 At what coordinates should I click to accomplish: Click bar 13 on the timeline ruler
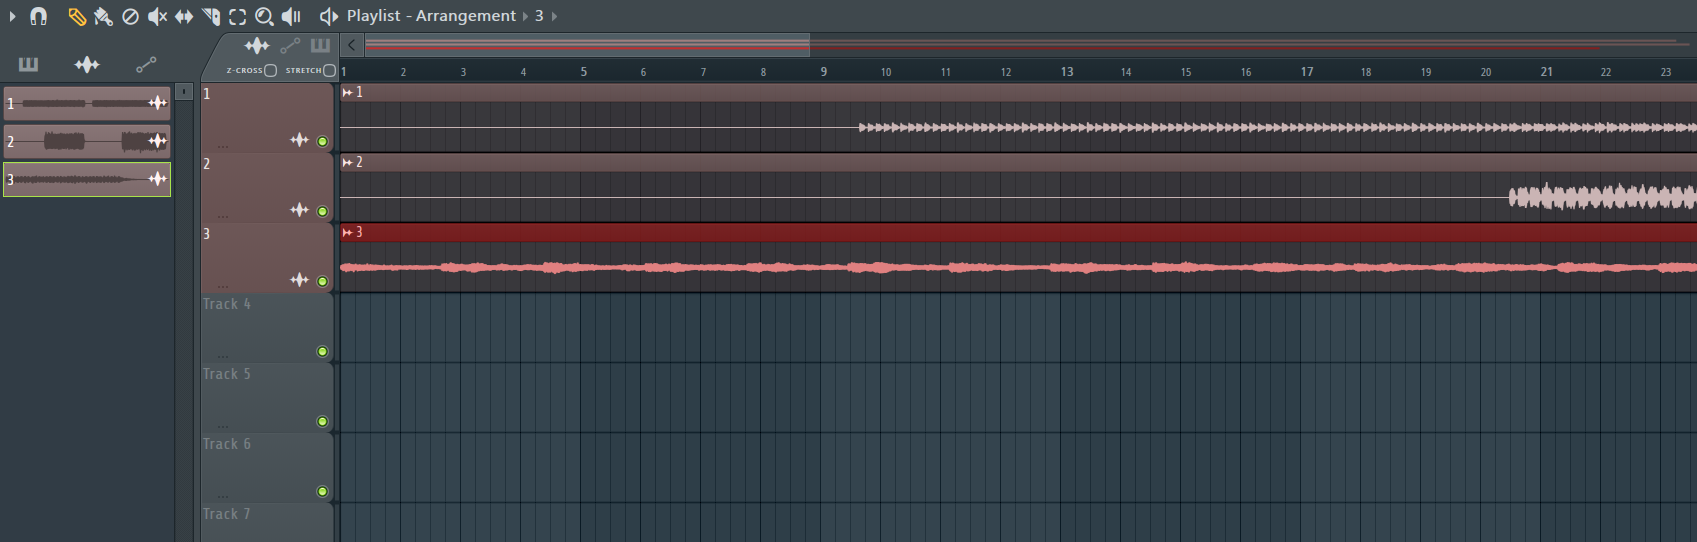click(x=1067, y=72)
